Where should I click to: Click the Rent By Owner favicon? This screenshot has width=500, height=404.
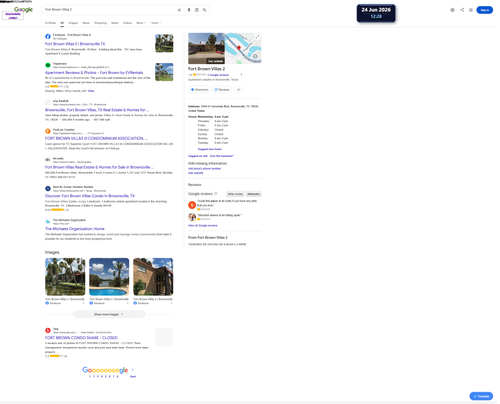tap(48, 188)
